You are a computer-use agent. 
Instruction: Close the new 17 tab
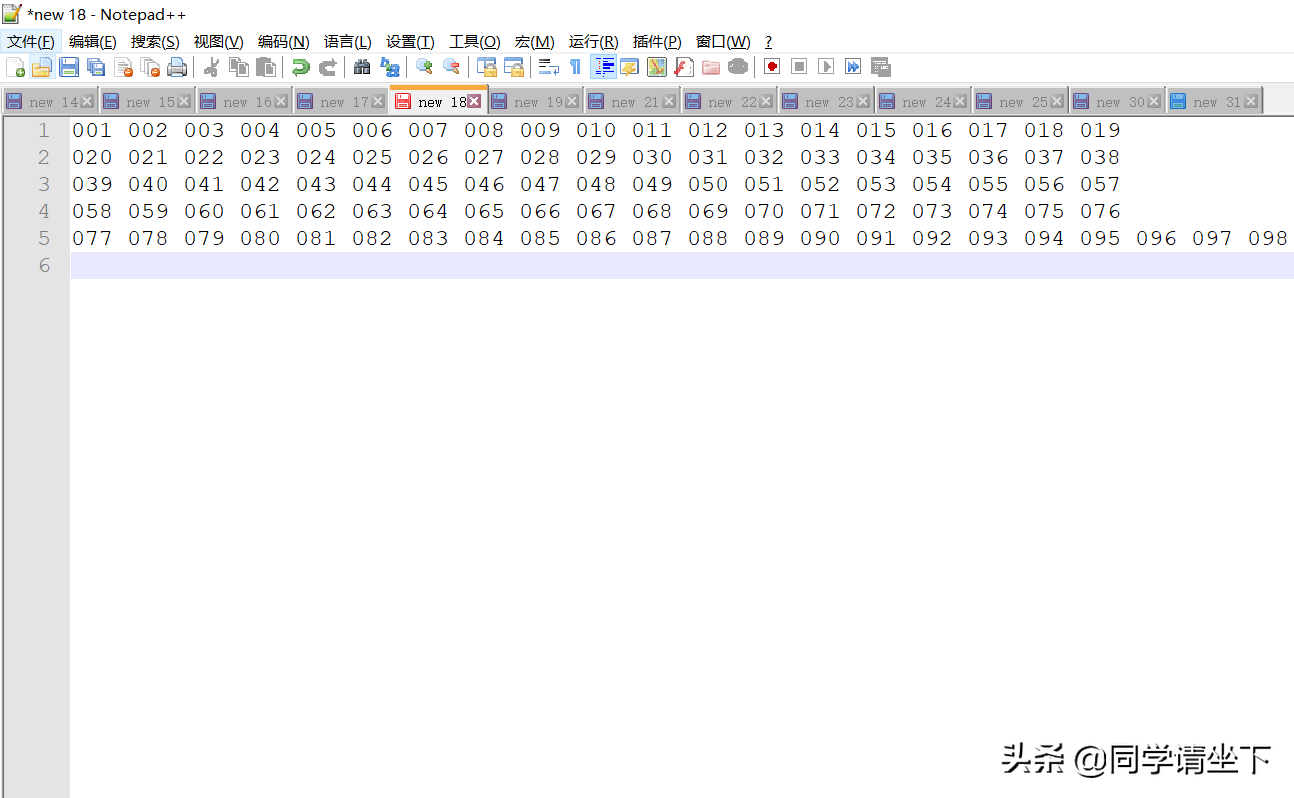378,102
